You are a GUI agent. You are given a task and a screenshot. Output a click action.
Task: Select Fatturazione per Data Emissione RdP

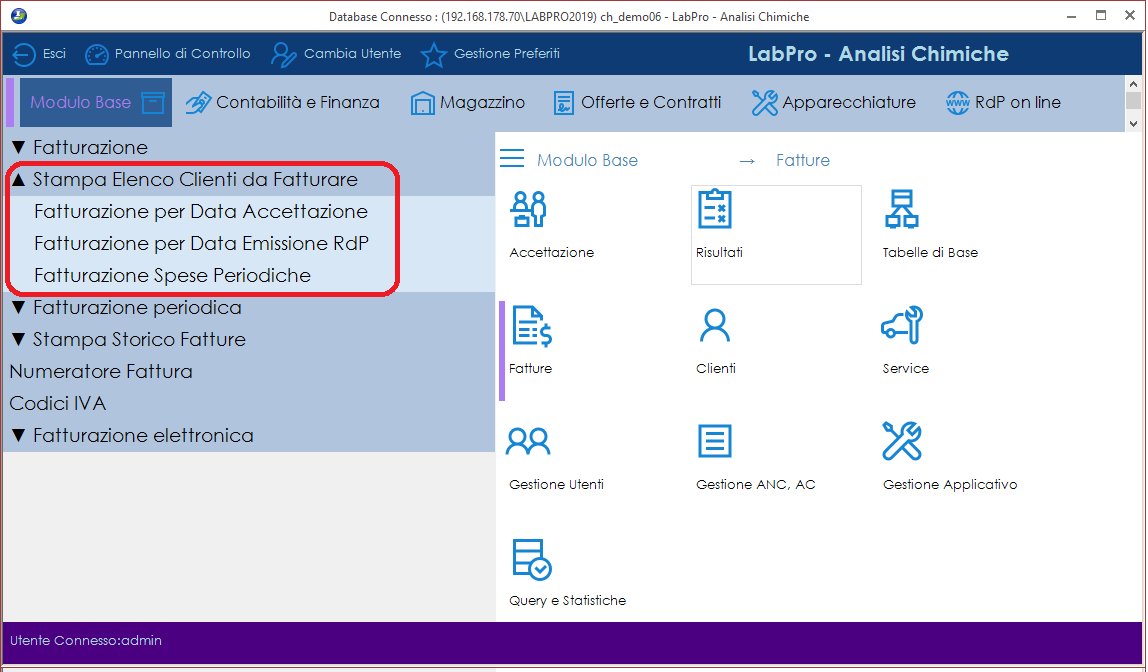pos(201,243)
